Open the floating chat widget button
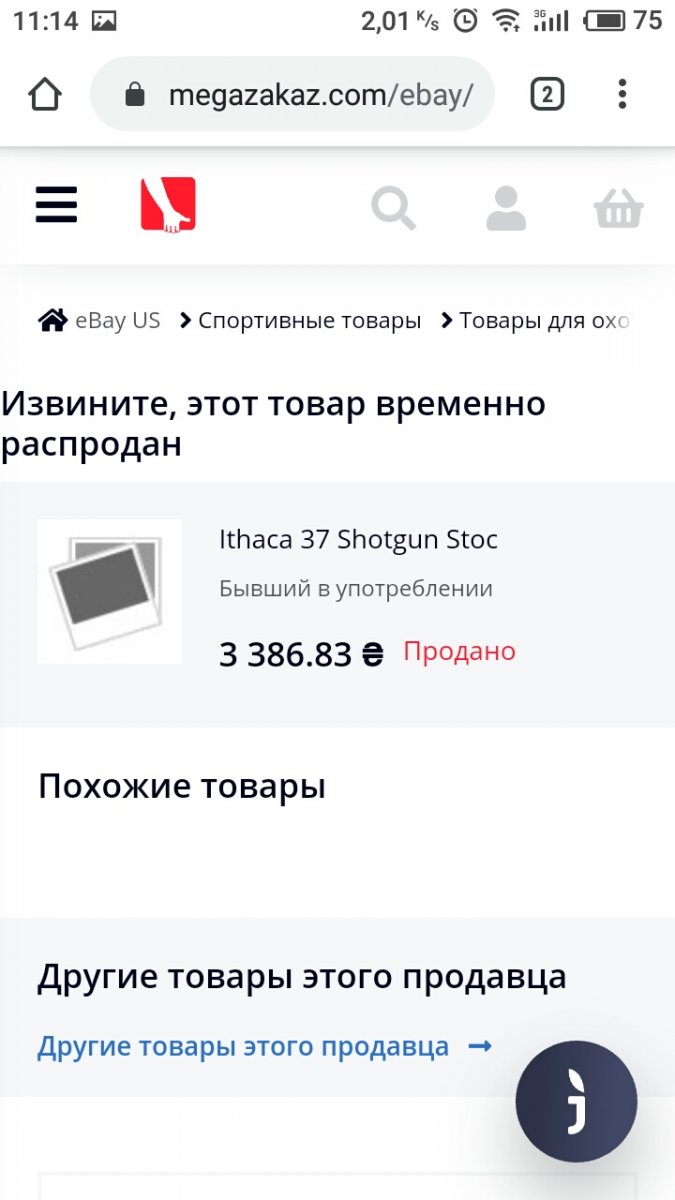 click(x=576, y=1101)
